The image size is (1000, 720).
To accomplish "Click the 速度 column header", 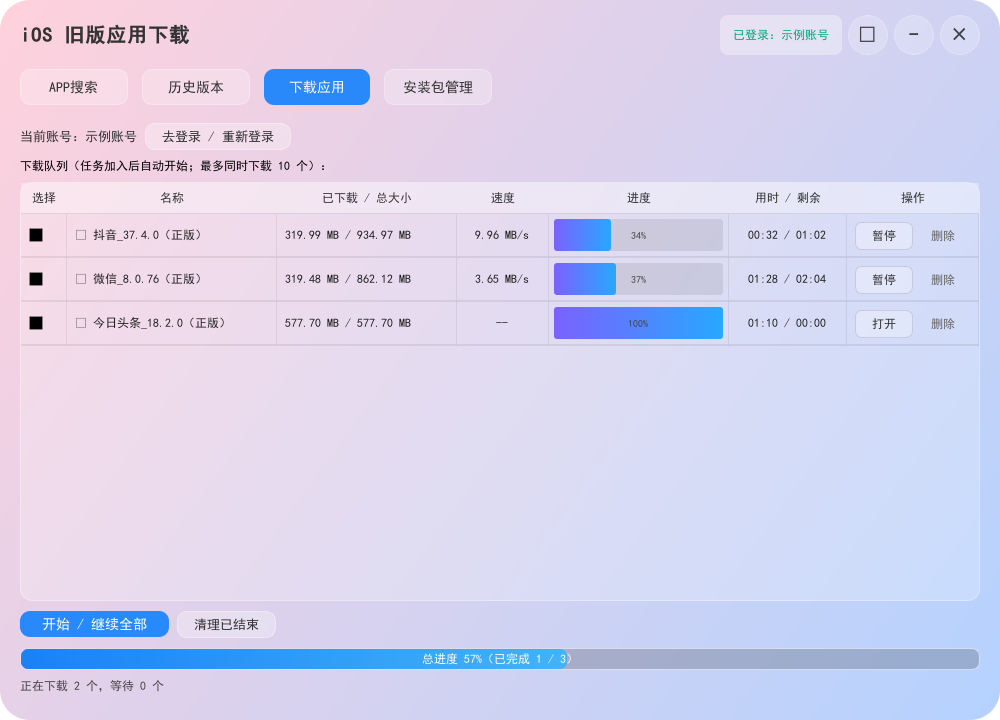I will [503, 198].
